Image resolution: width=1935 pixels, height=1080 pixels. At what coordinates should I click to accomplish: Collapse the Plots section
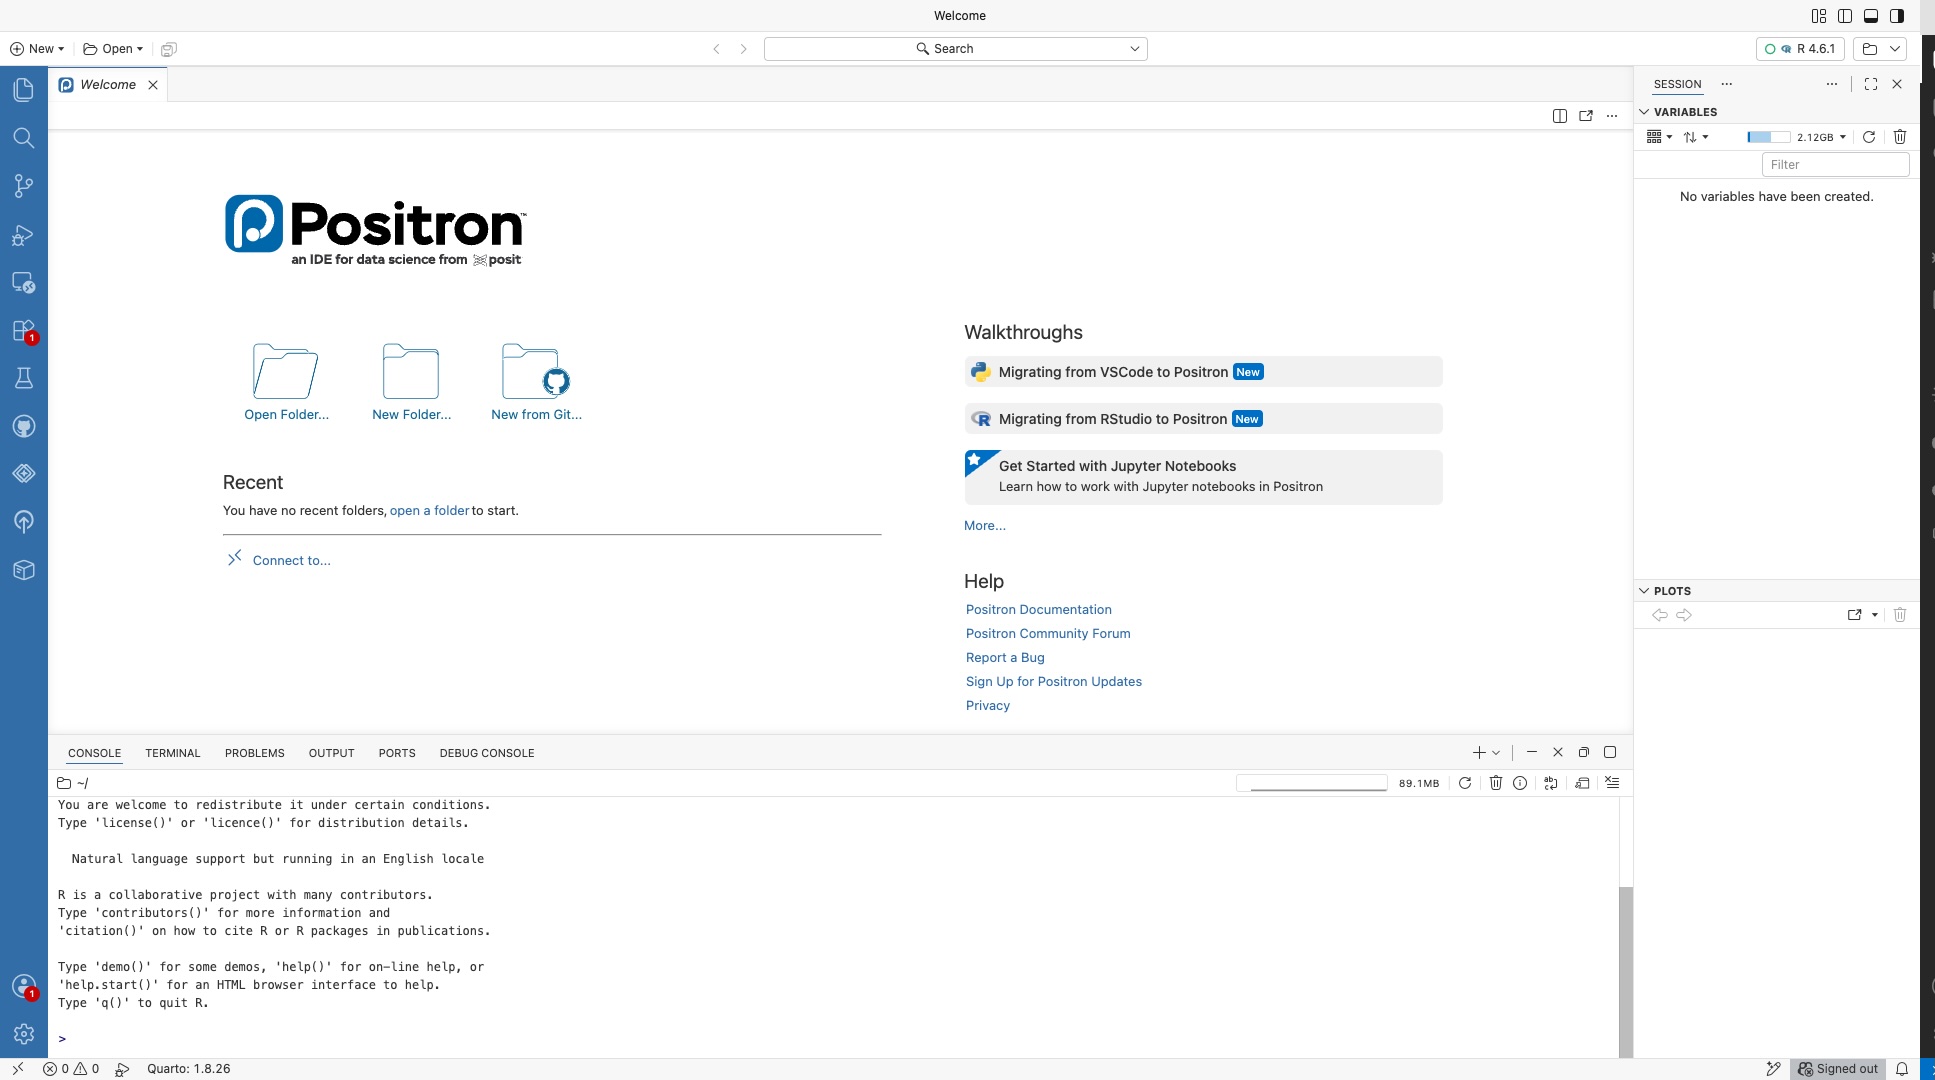(x=1644, y=591)
